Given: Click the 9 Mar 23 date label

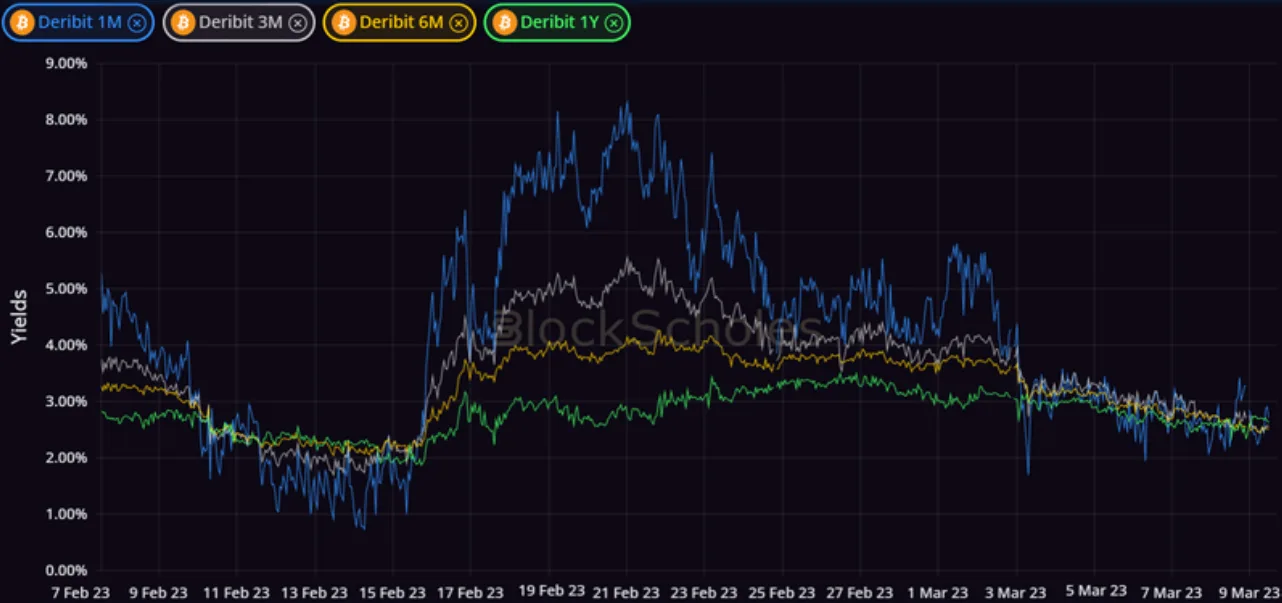Looking at the screenshot, I should (1250, 592).
